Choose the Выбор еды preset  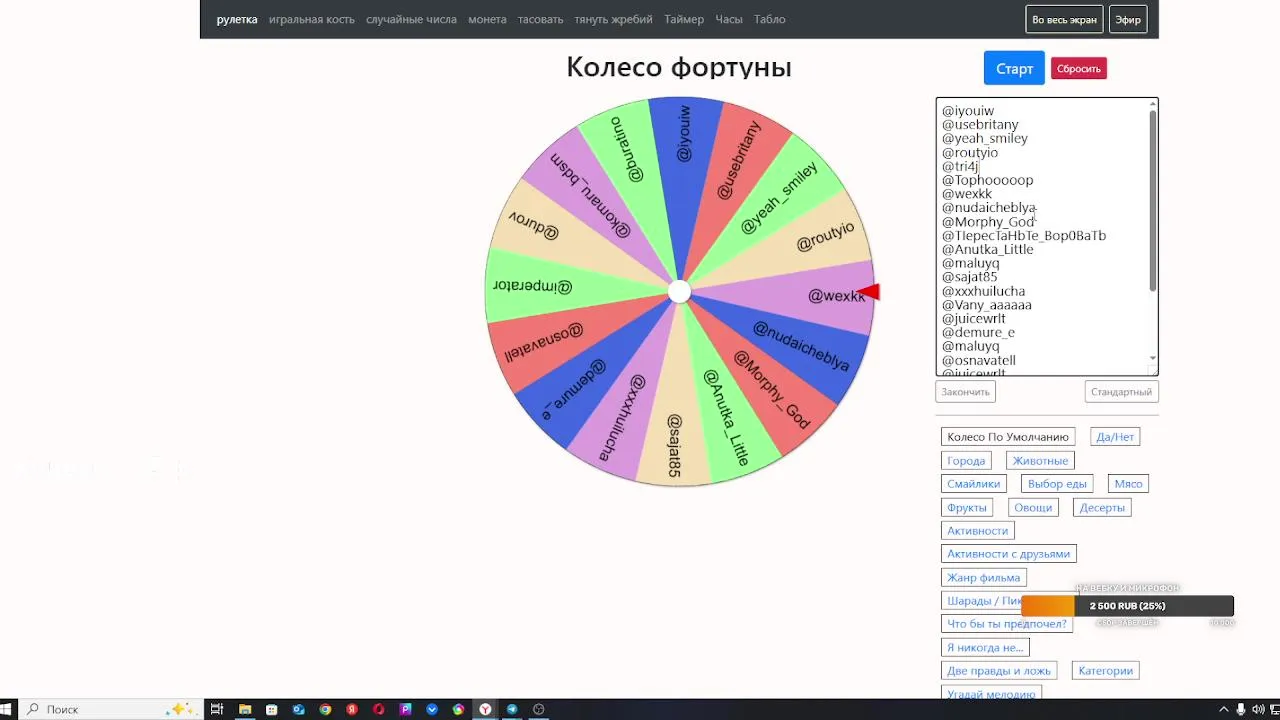coord(1057,484)
